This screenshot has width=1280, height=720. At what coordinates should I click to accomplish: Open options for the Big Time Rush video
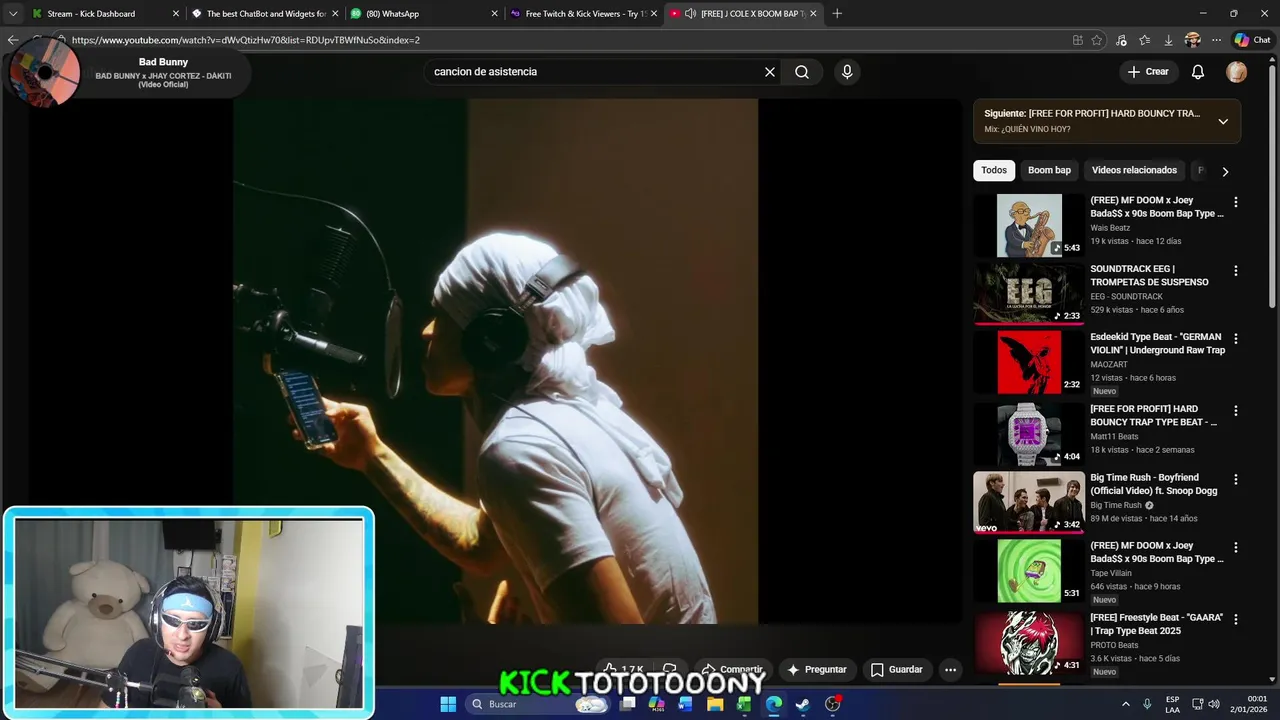point(1236,479)
